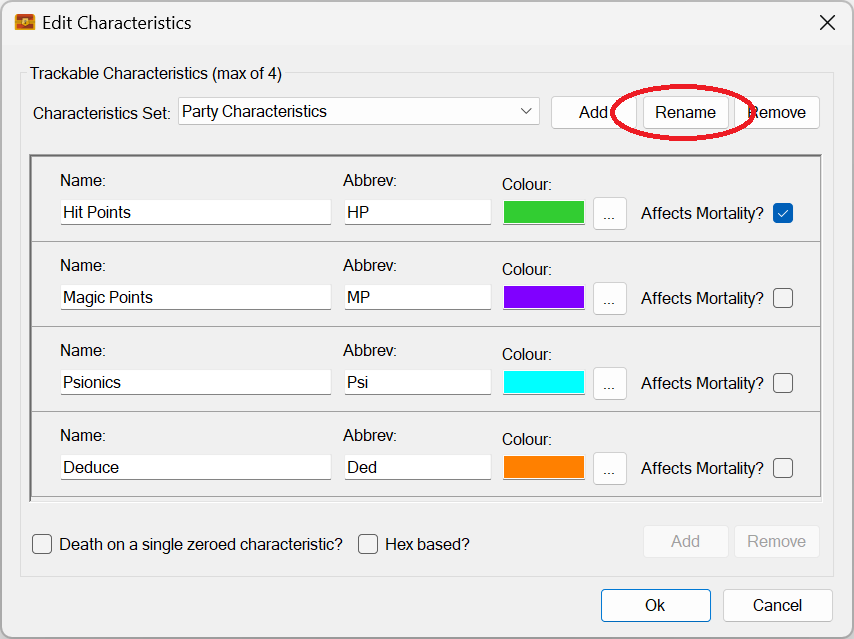The image size is (854, 639).
Task: Open colour chooser for the Deduce row
Action: coord(610,468)
